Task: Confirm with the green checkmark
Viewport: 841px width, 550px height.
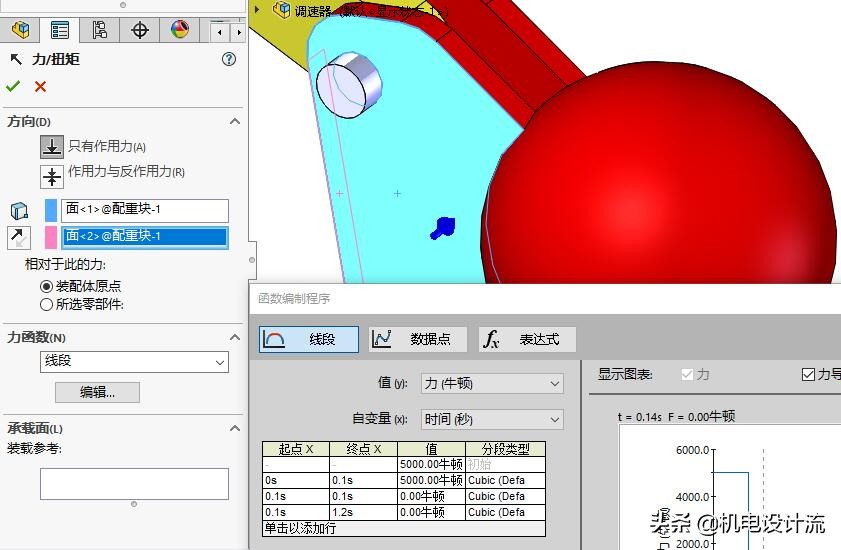Action: 13,86
